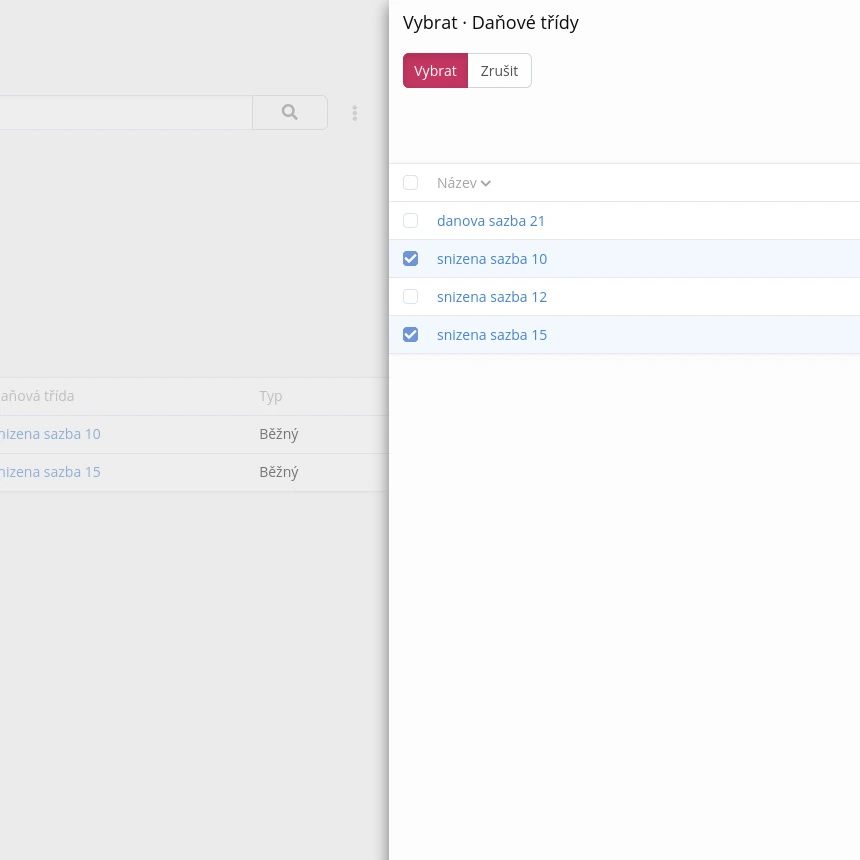This screenshot has height=860, width=860.
Task: Click the Vybrat button
Action: click(435, 71)
